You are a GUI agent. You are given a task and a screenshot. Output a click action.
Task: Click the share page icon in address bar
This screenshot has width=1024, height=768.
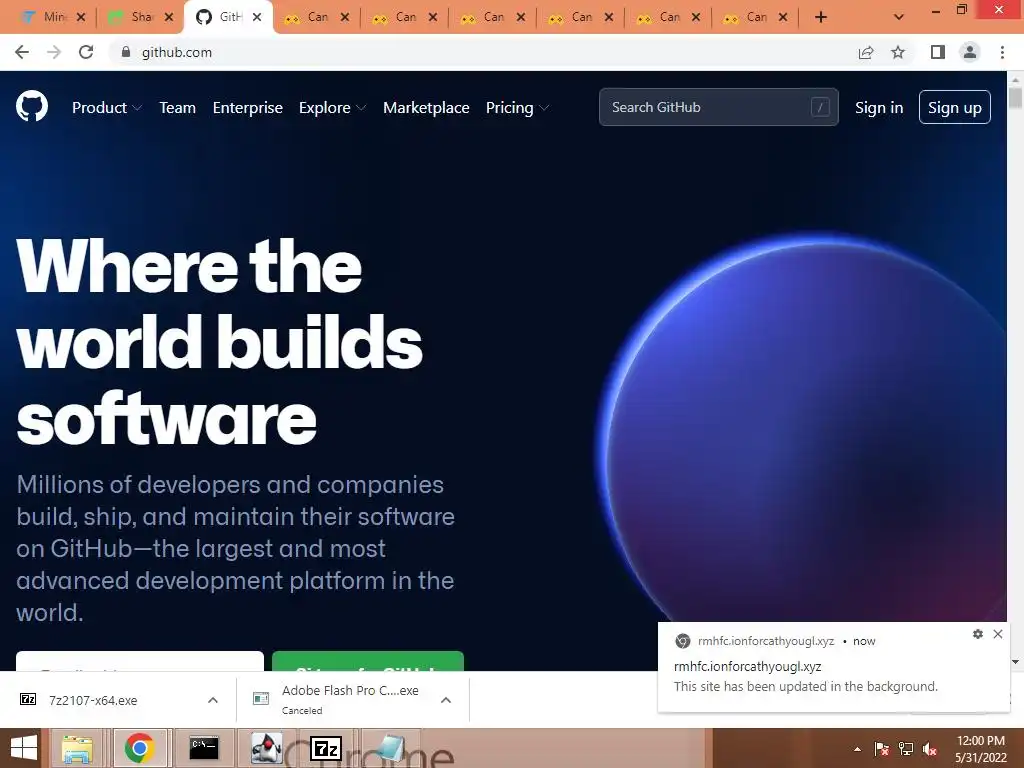point(866,52)
